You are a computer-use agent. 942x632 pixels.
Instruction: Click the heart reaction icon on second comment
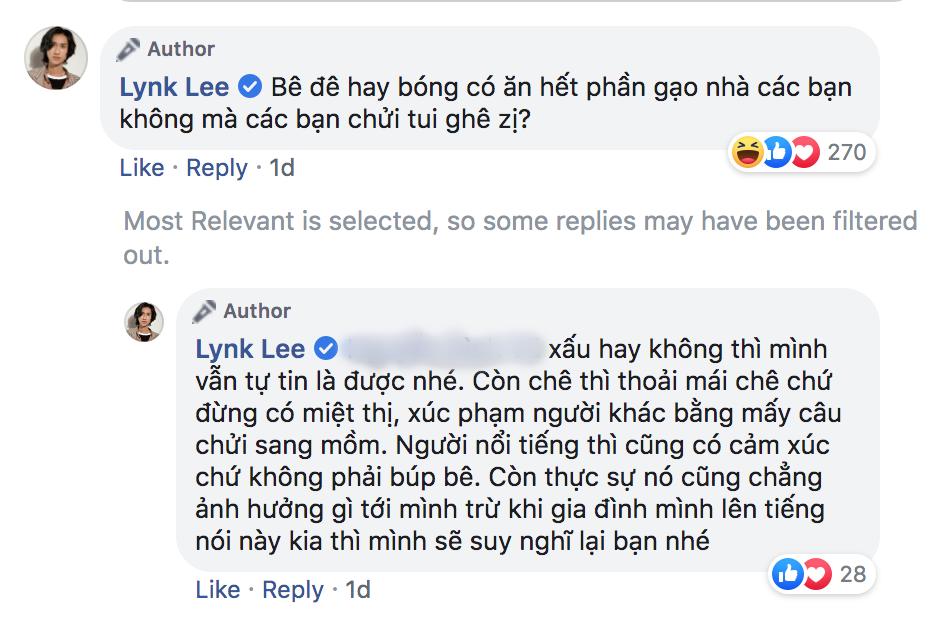[815, 573]
